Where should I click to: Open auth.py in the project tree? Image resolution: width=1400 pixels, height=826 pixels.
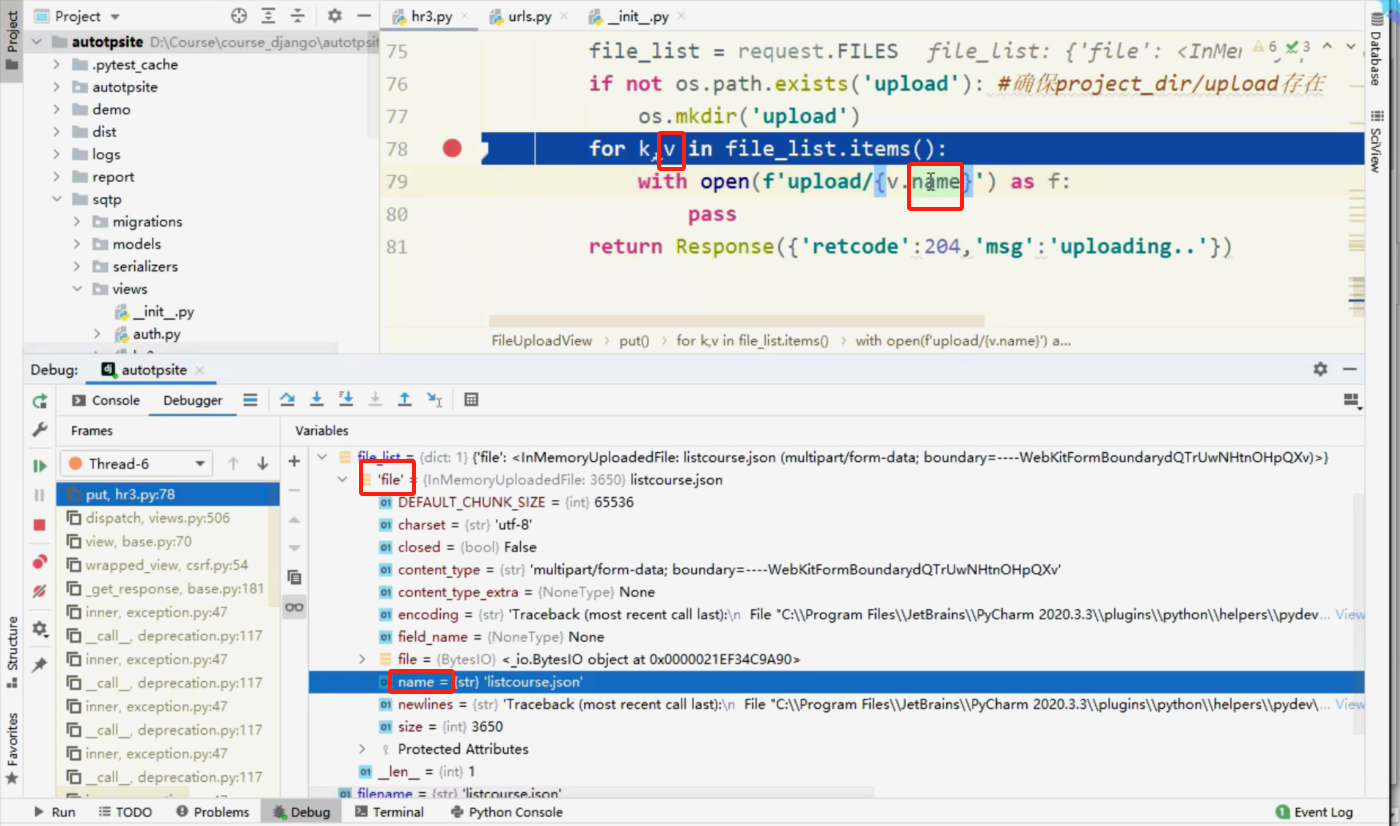click(156, 334)
